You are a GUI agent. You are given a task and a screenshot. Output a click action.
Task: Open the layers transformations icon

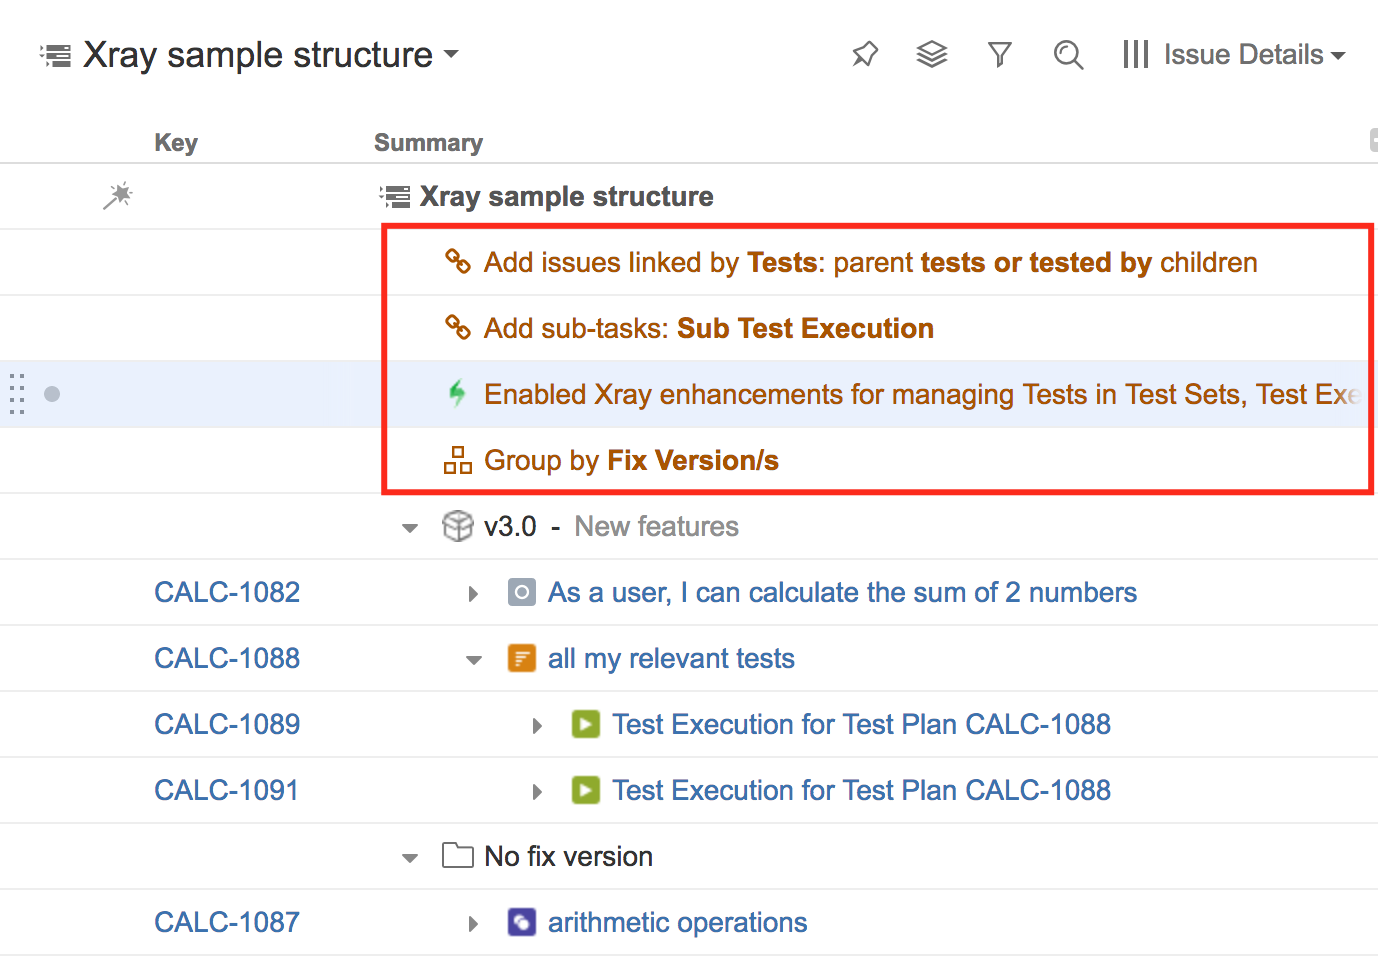932,54
